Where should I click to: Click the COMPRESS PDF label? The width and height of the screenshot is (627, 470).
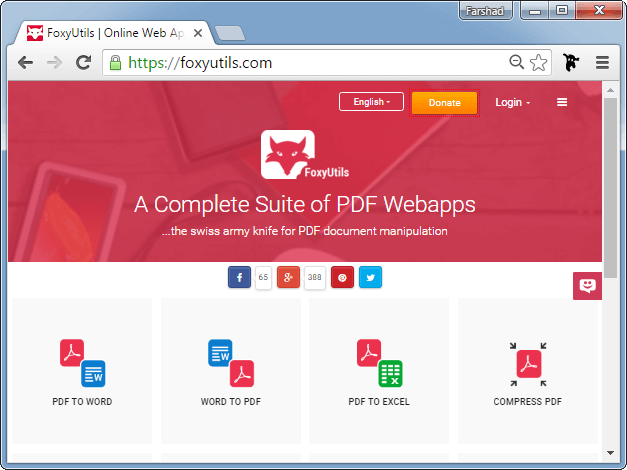(527, 402)
